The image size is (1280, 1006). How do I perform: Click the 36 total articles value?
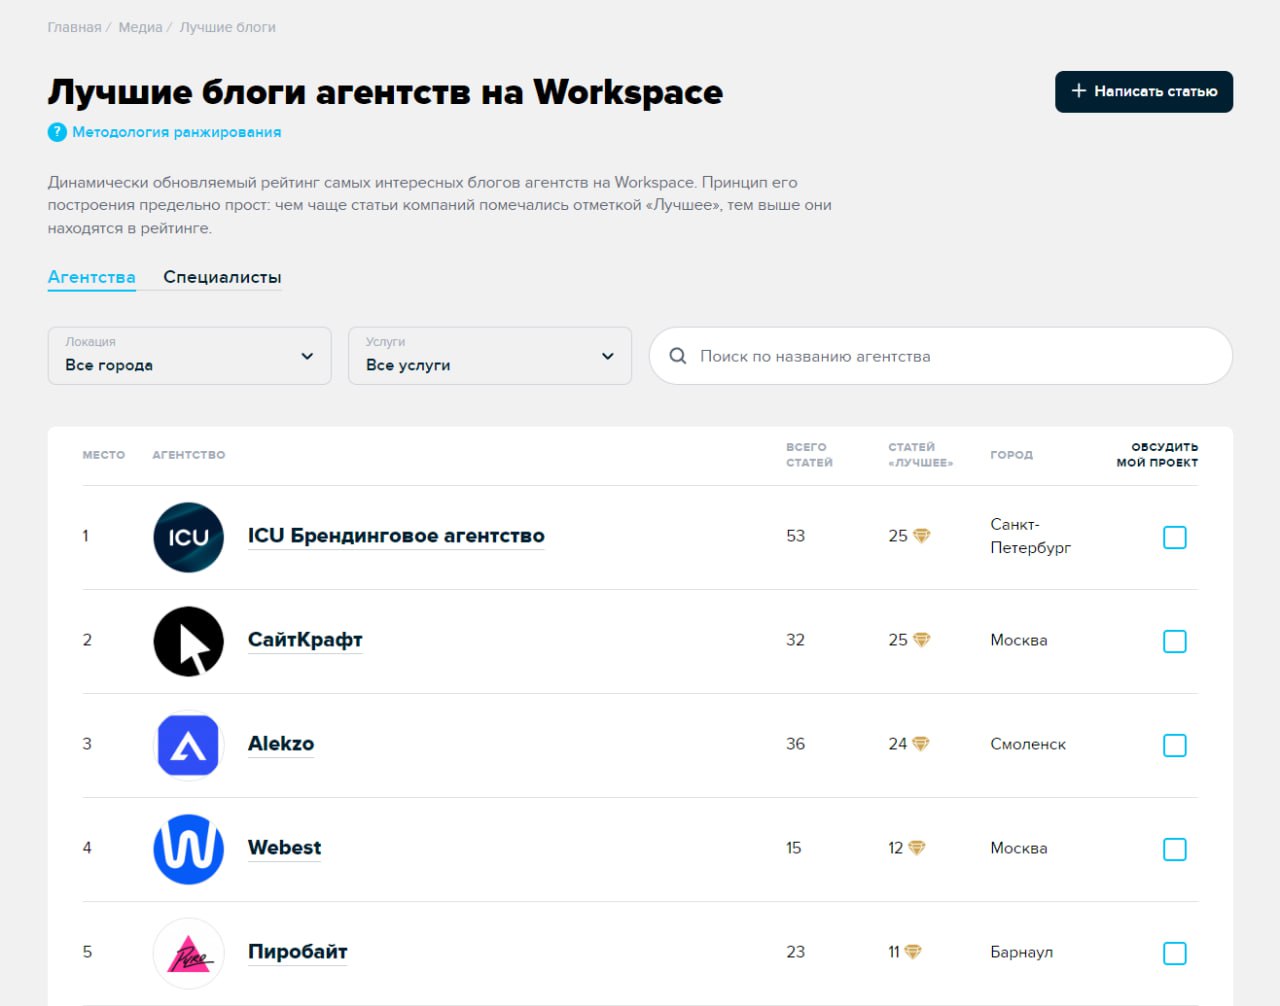[x=795, y=744]
